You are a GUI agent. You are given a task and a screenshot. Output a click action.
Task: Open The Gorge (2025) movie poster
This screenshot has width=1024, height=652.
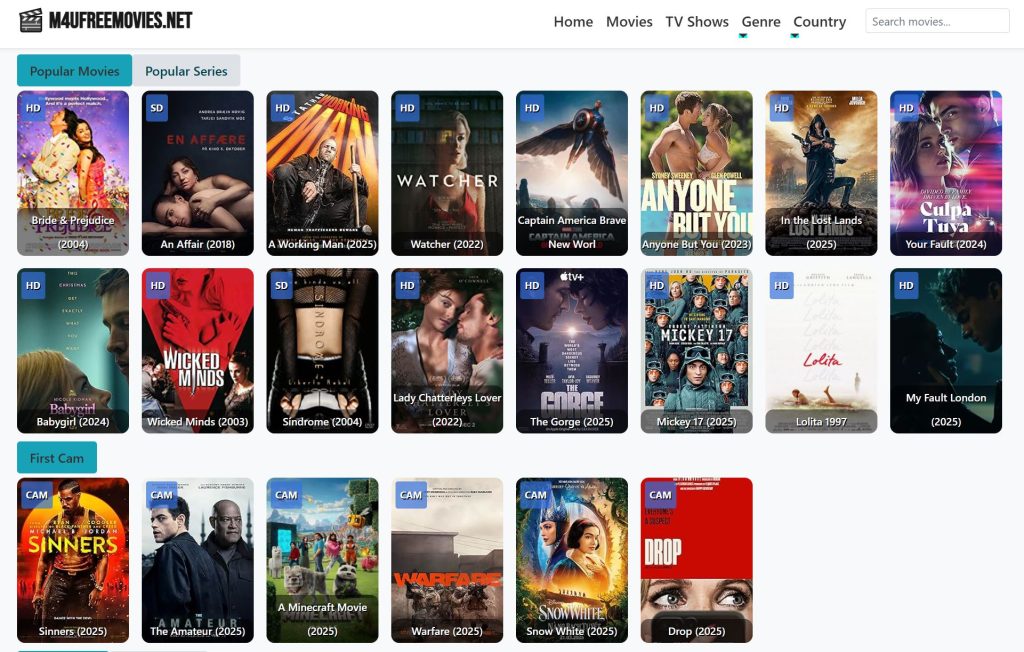572,351
